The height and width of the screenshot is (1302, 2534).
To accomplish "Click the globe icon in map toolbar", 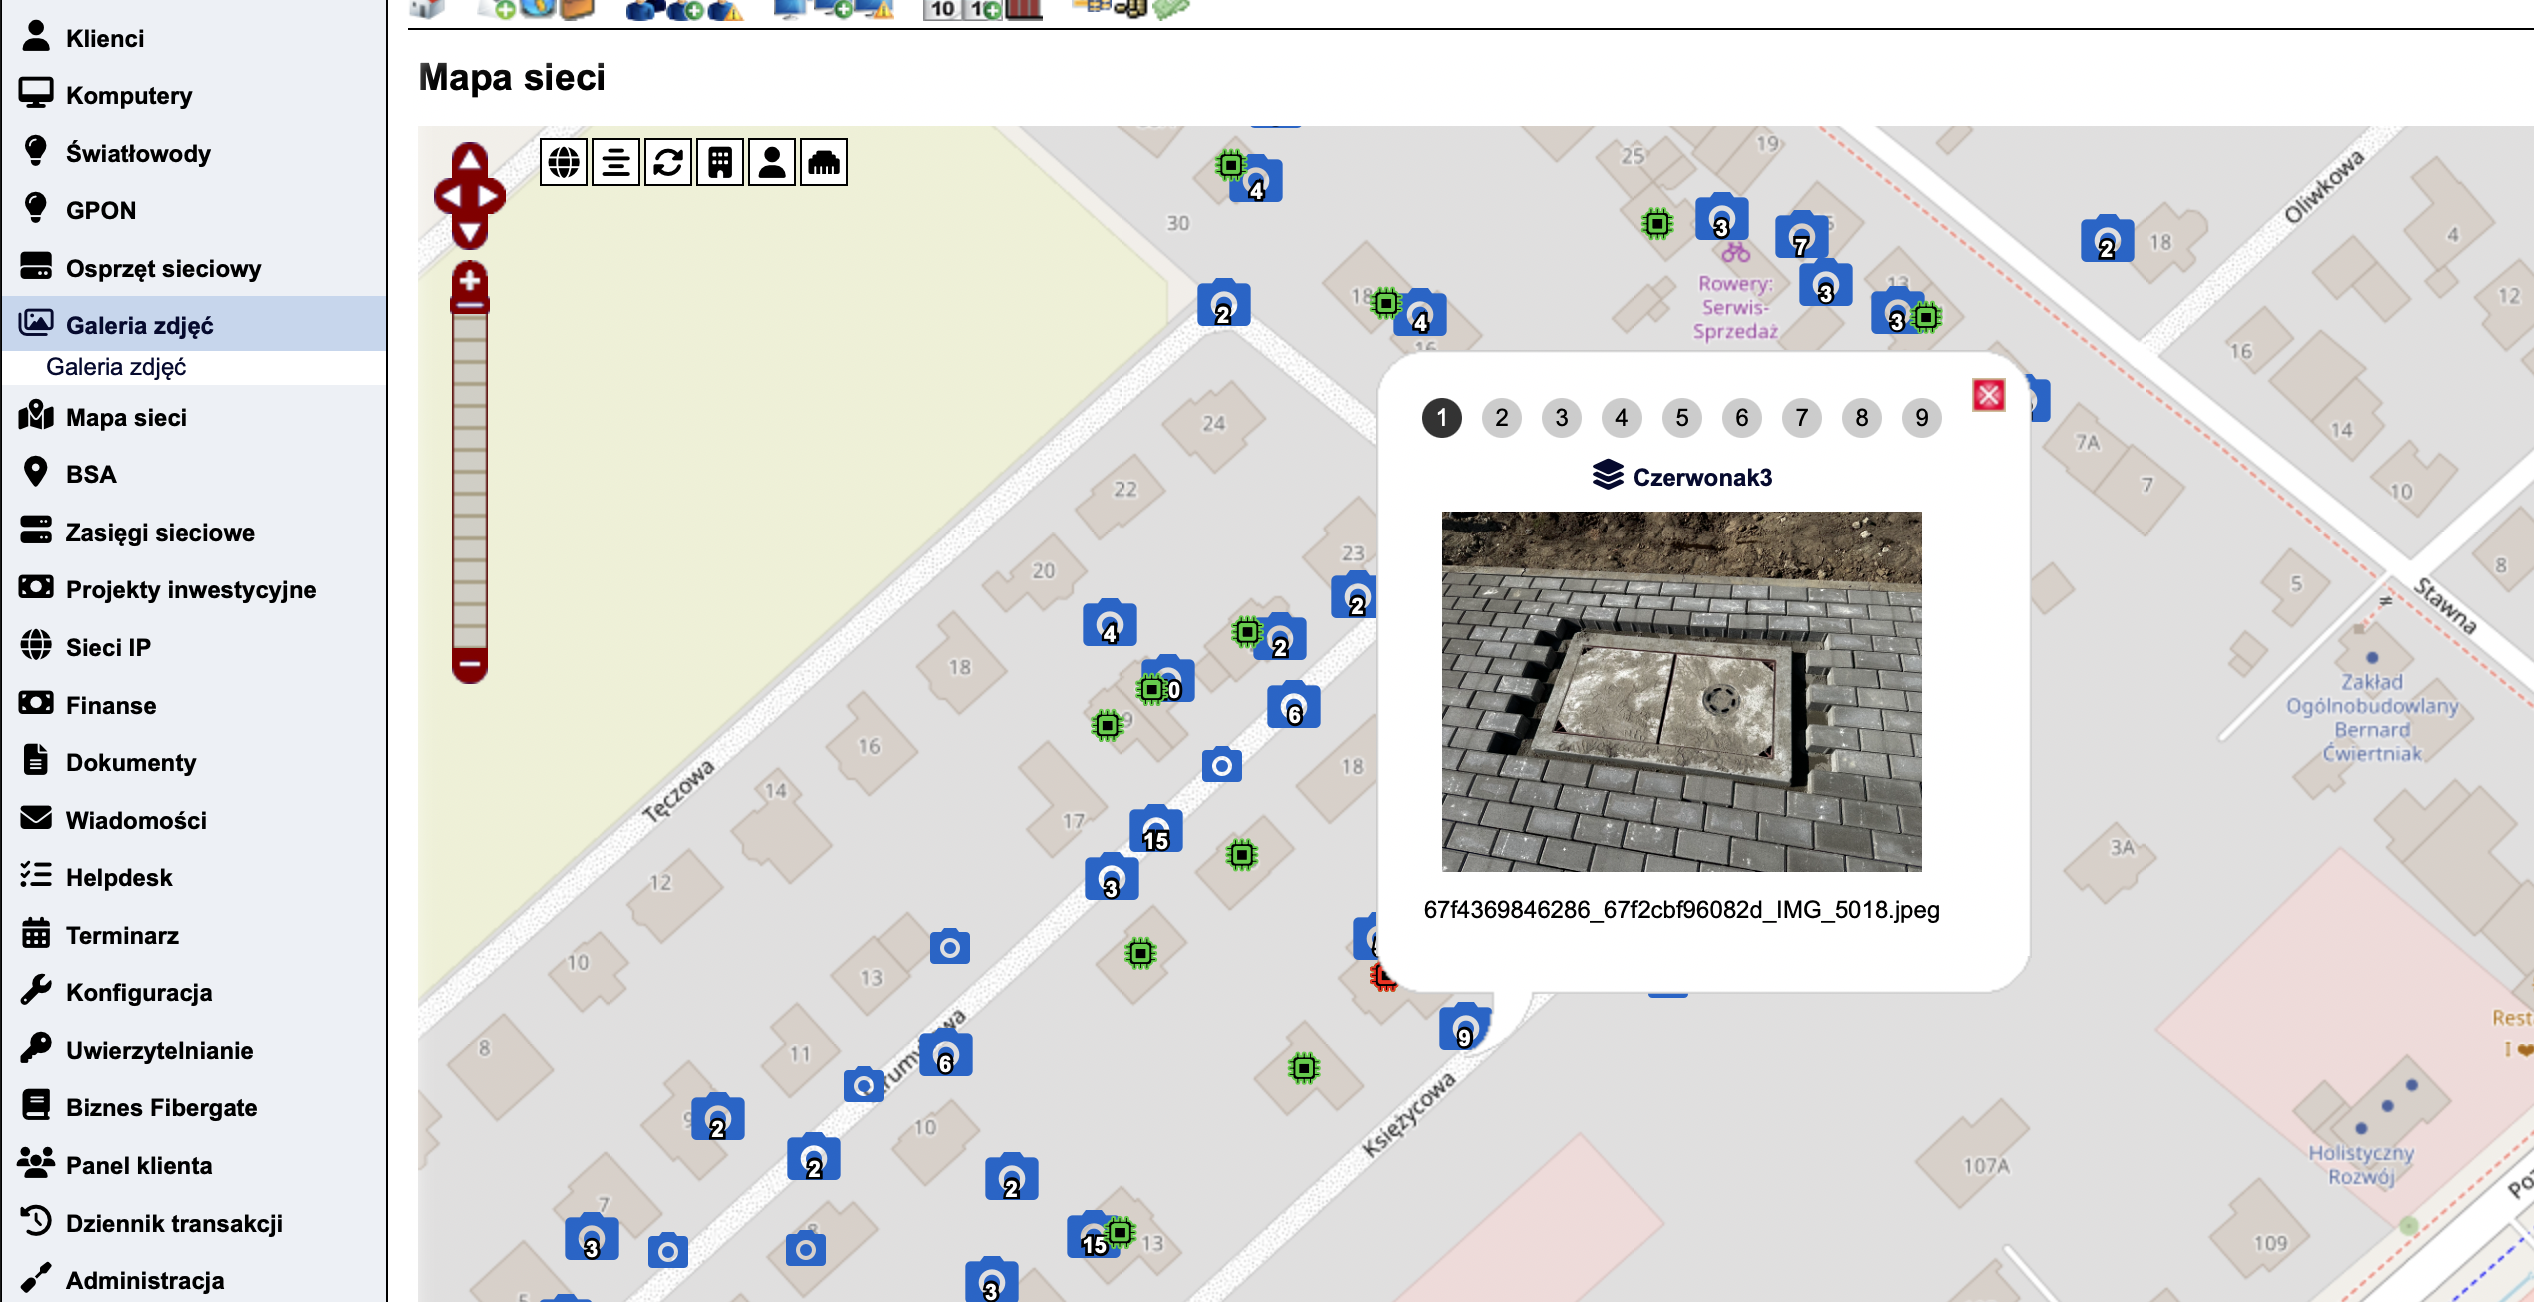I will tap(564, 162).
